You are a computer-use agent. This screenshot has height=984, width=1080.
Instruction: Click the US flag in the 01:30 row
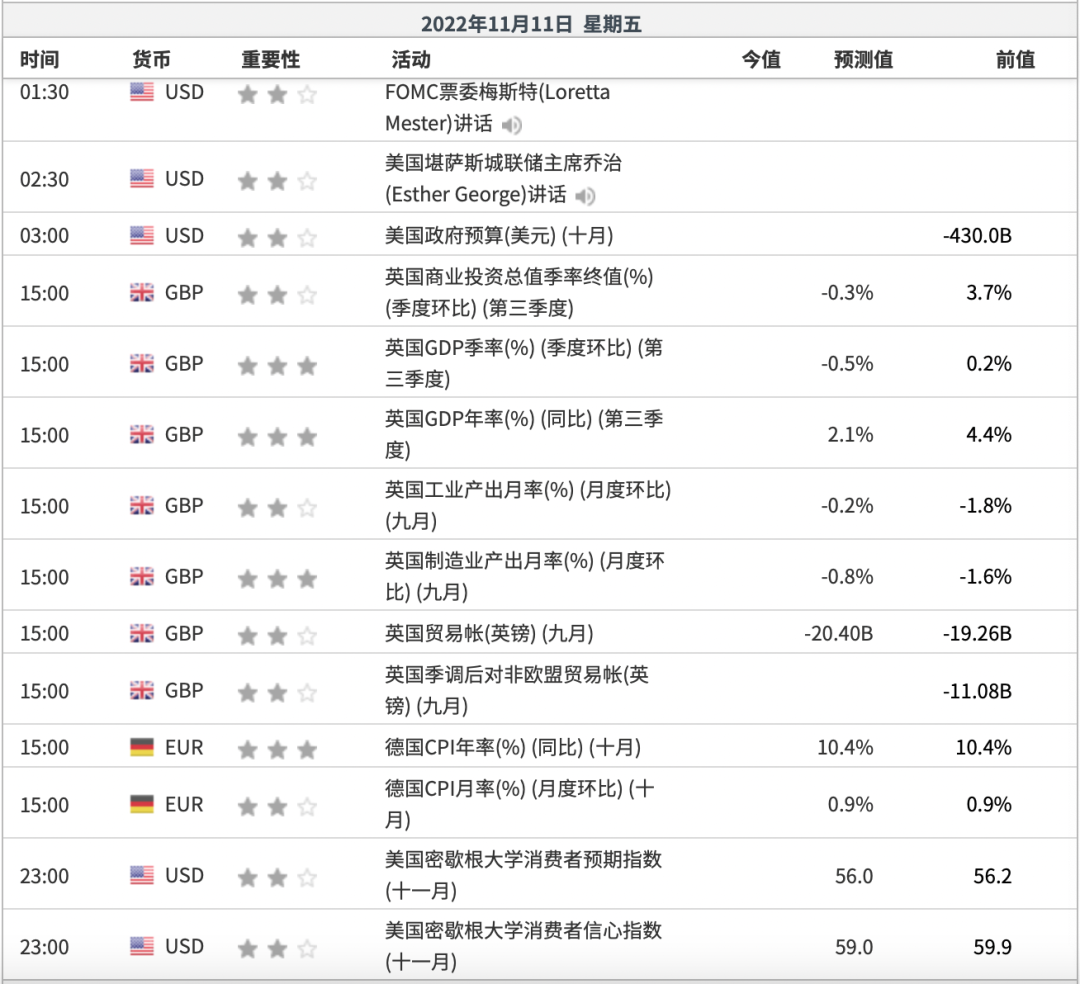coord(142,92)
